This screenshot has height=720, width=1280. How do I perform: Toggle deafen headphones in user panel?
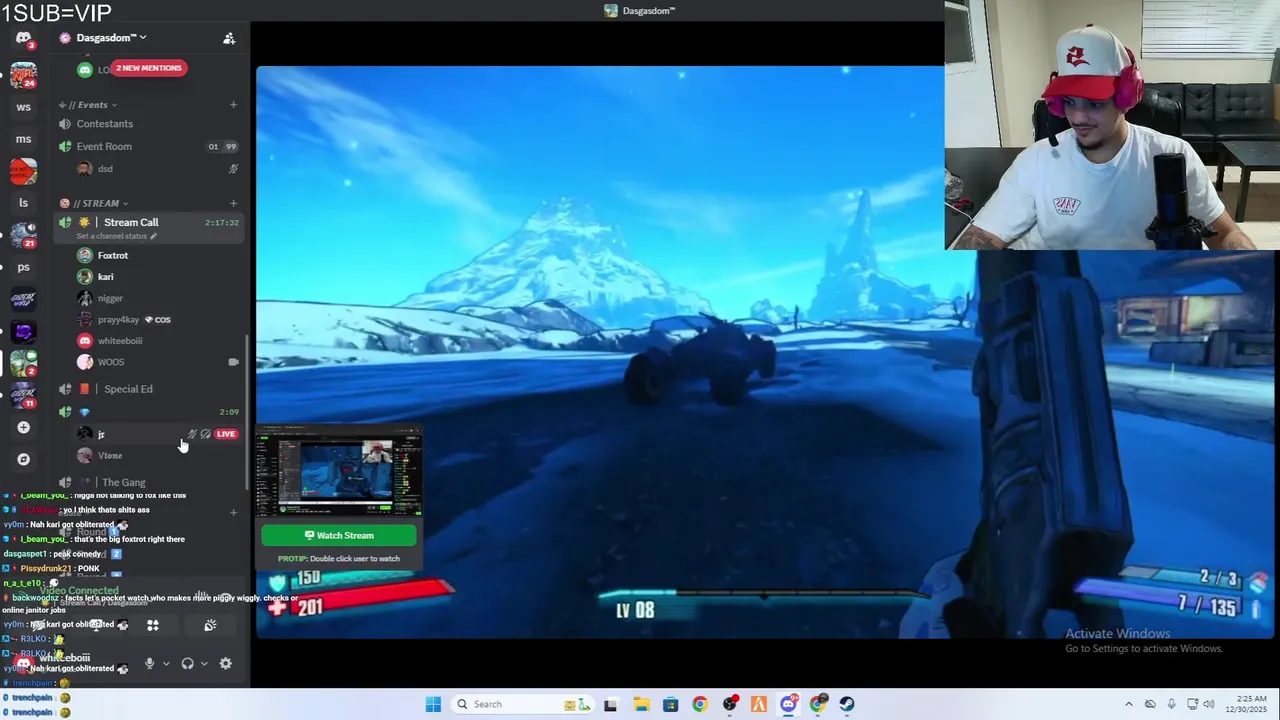pos(187,663)
